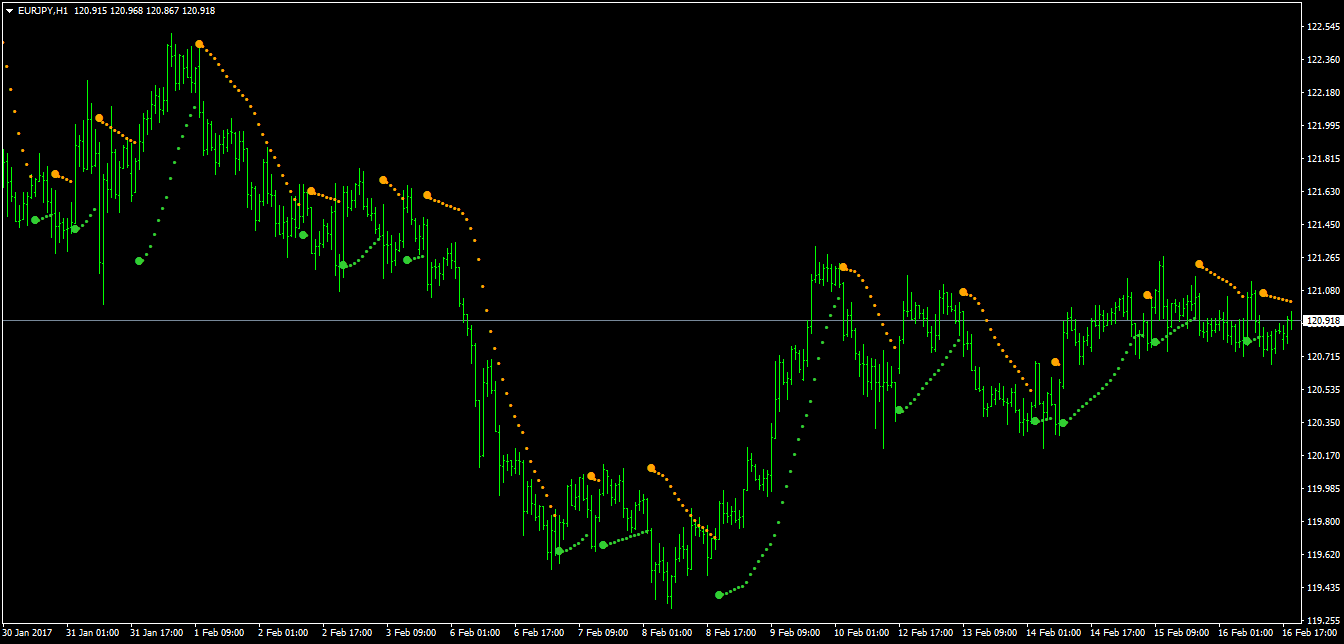The width and height of the screenshot is (1344, 644).
Task: Select the 9 Feb 09:00 time label
Action: (795, 633)
